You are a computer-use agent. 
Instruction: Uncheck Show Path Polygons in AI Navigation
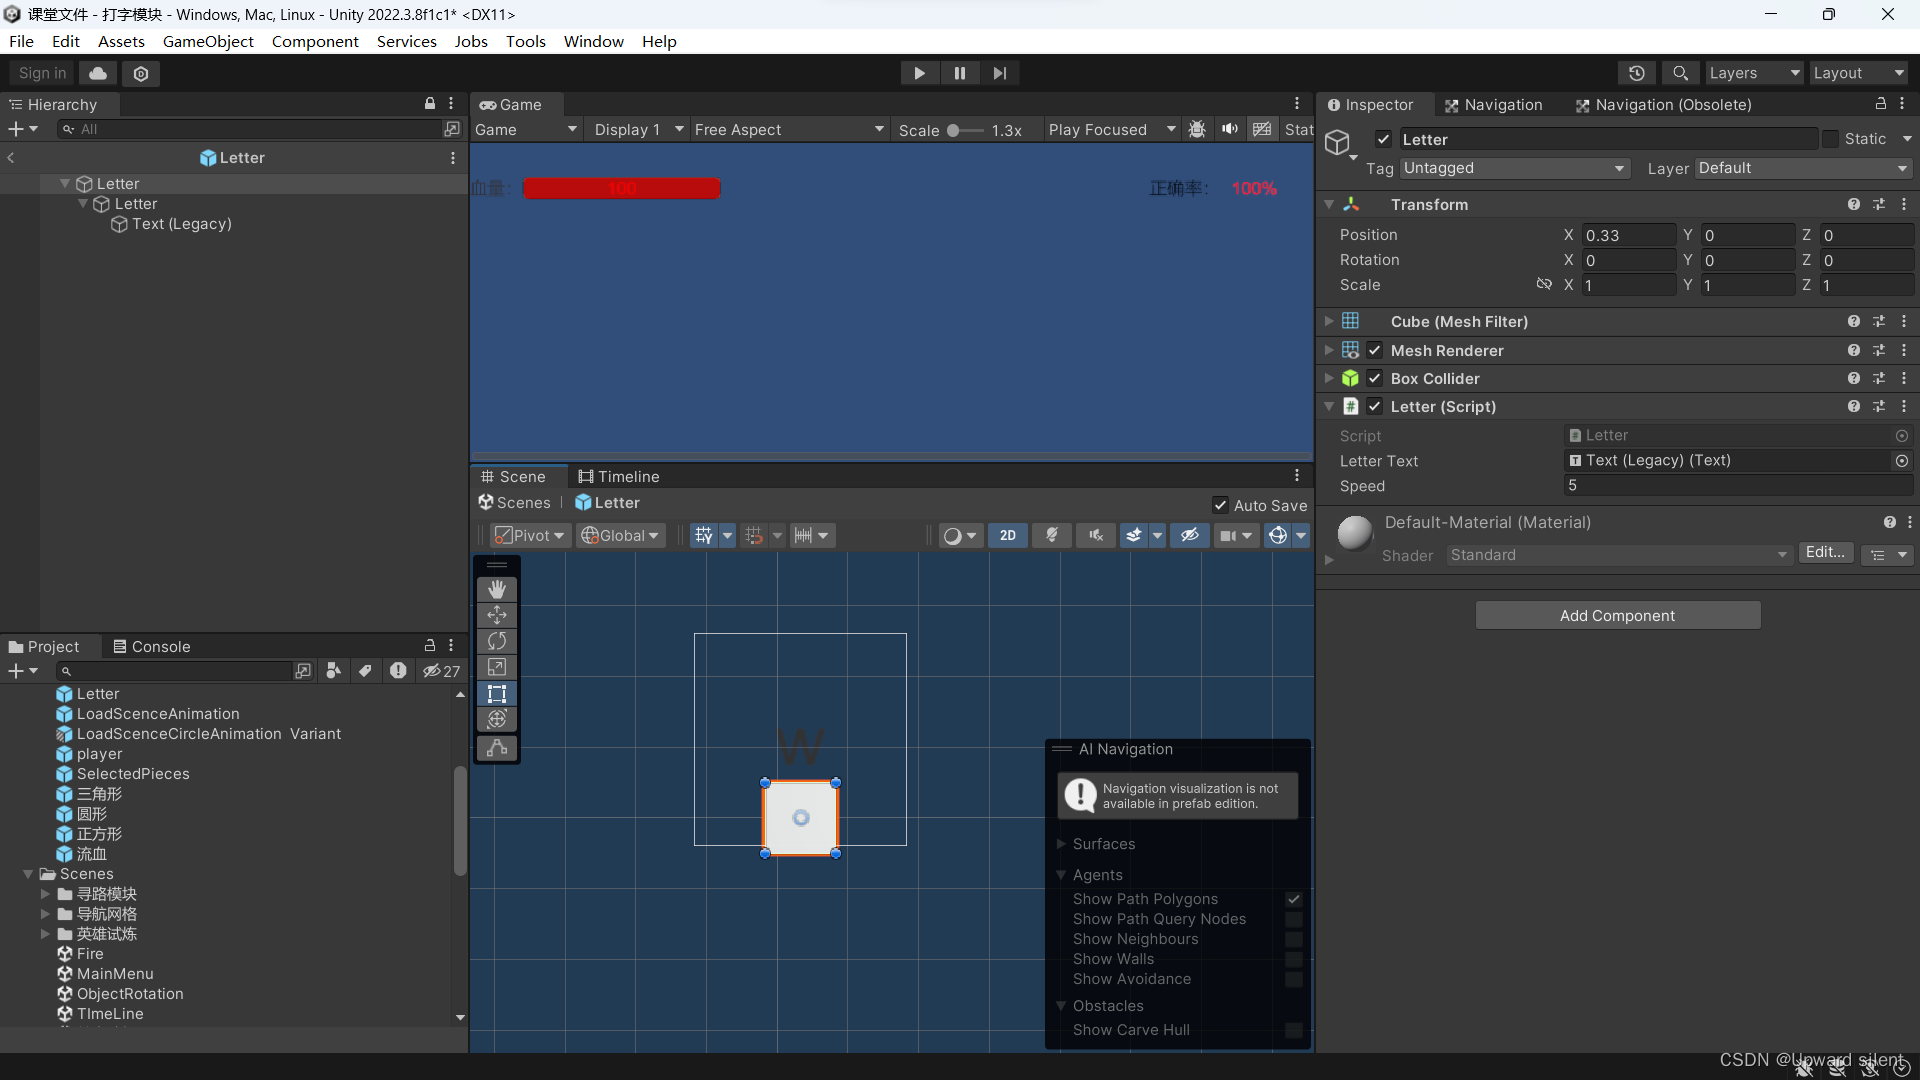point(1294,899)
